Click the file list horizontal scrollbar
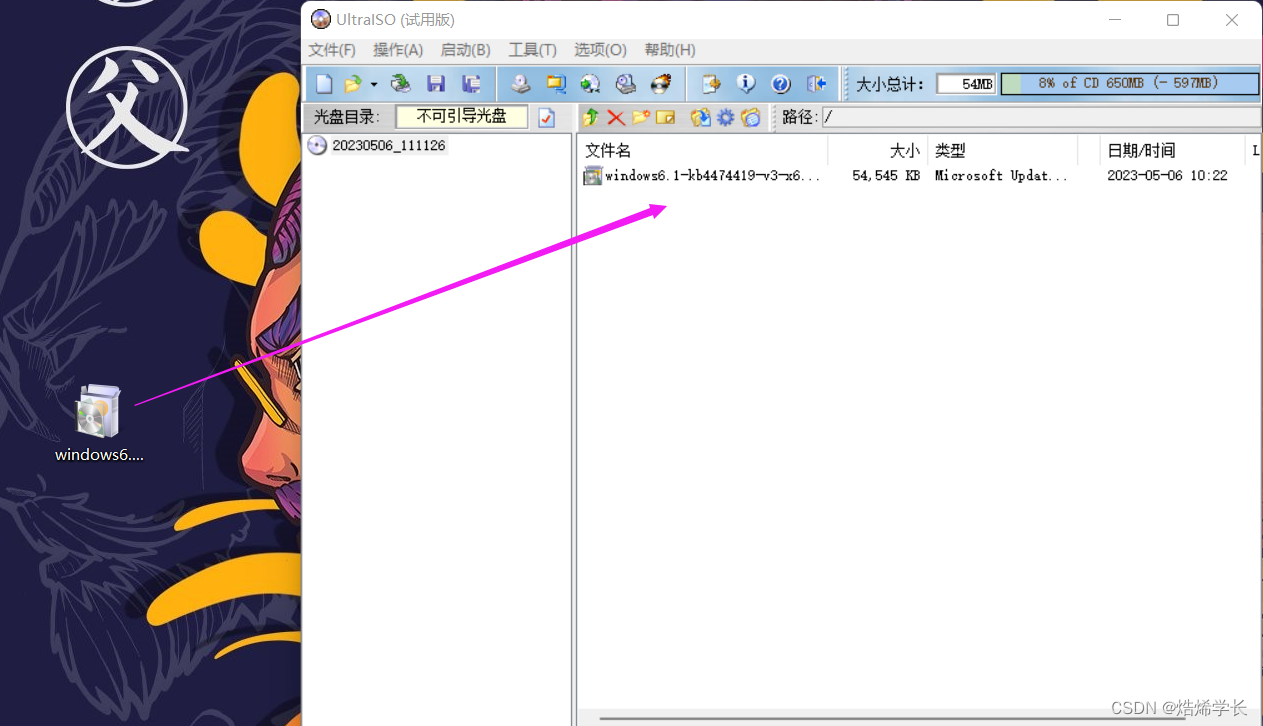Screen dimensions: 1263x726 tap(892, 718)
